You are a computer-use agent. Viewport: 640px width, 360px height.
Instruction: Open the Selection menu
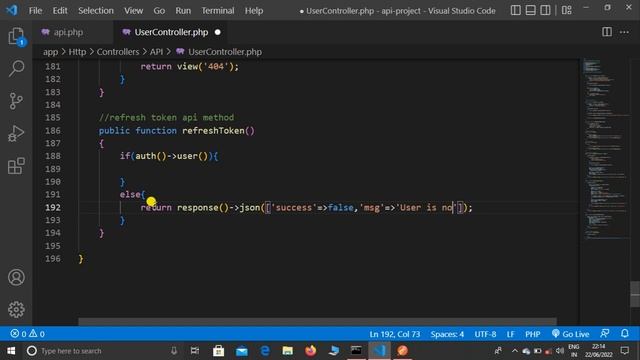click(x=96, y=11)
